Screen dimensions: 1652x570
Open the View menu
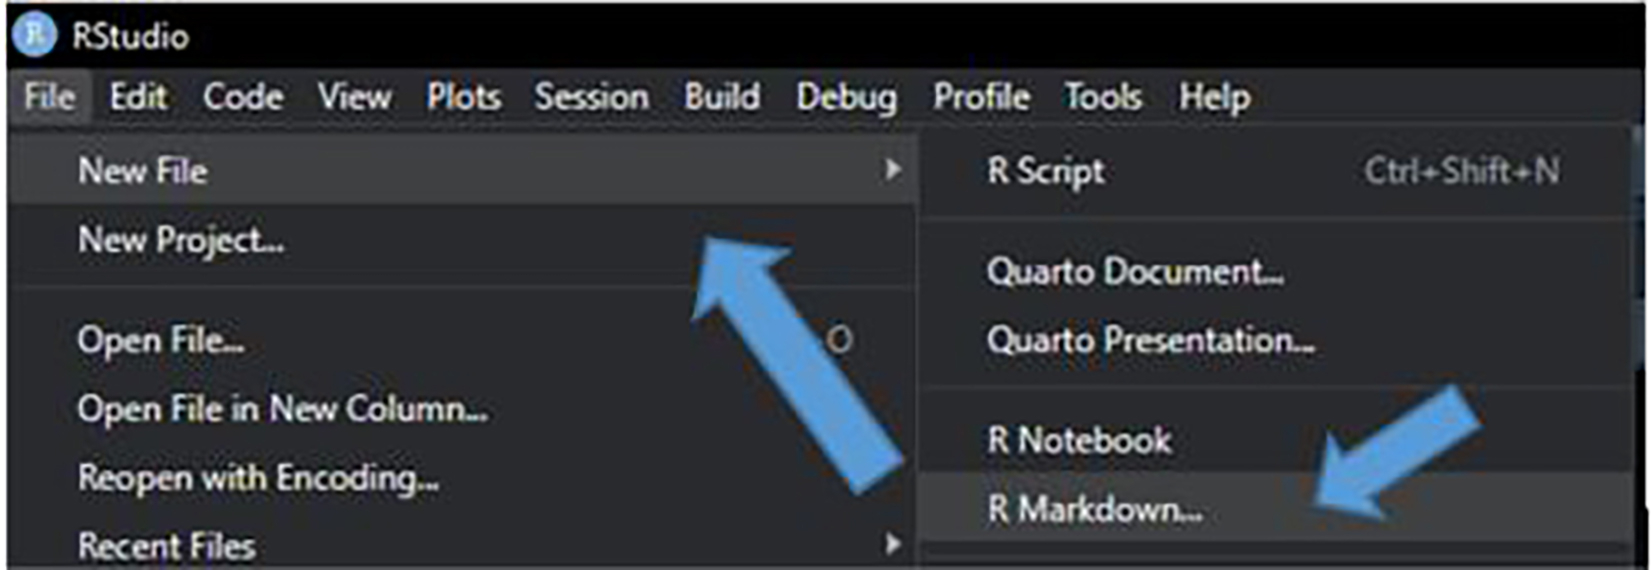click(354, 97)
